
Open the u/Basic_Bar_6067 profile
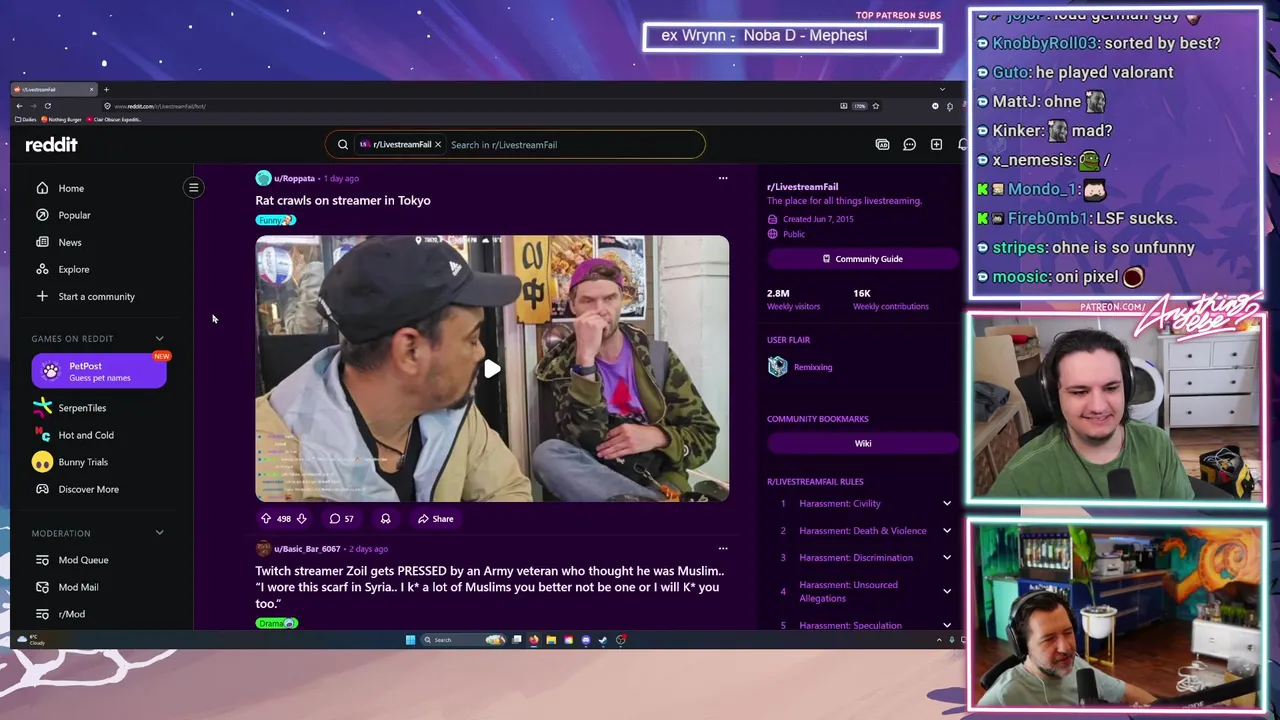(307, 549)
